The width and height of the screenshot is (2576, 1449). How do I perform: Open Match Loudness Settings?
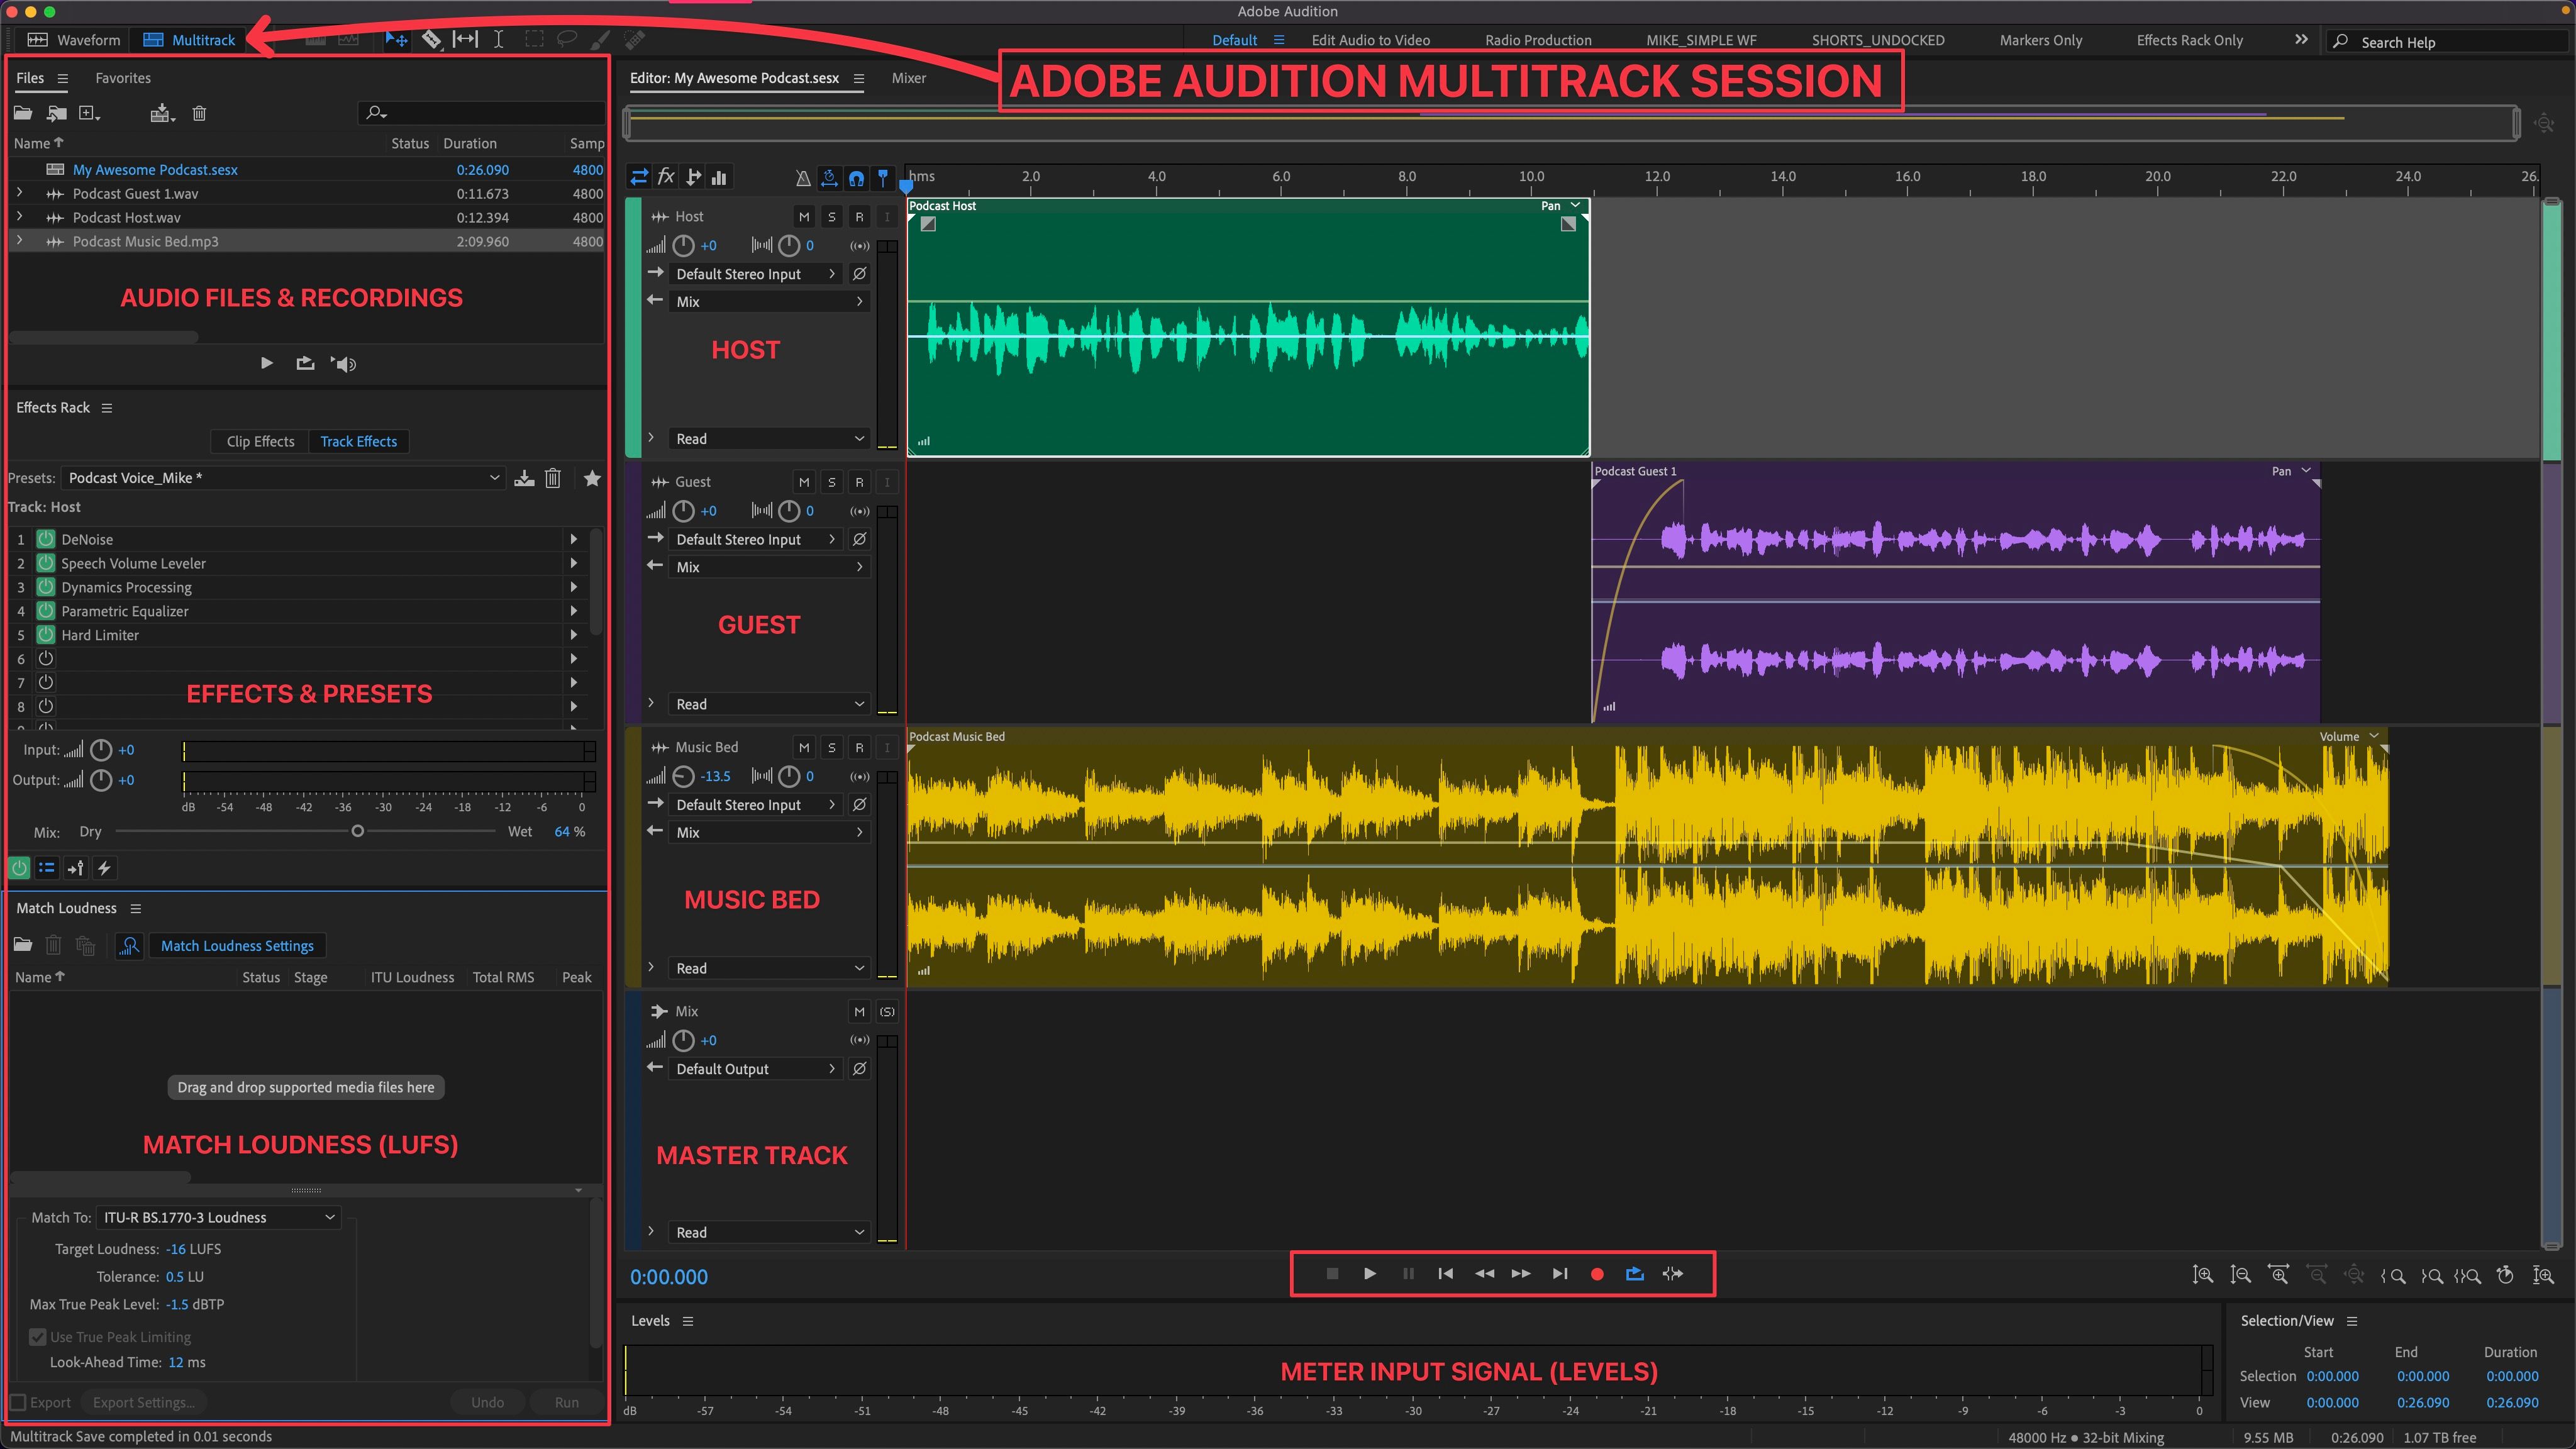pyautogui.click(x=237, y=946)
